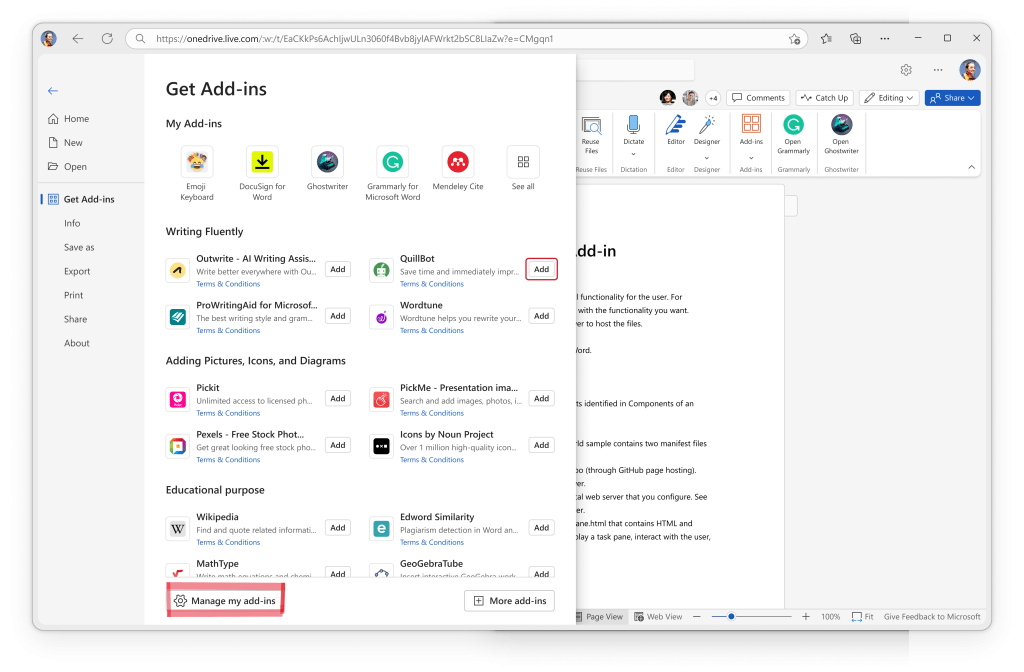1024x672 pixels.
Task: Open the Word settings gear
Action: [906, 70]
